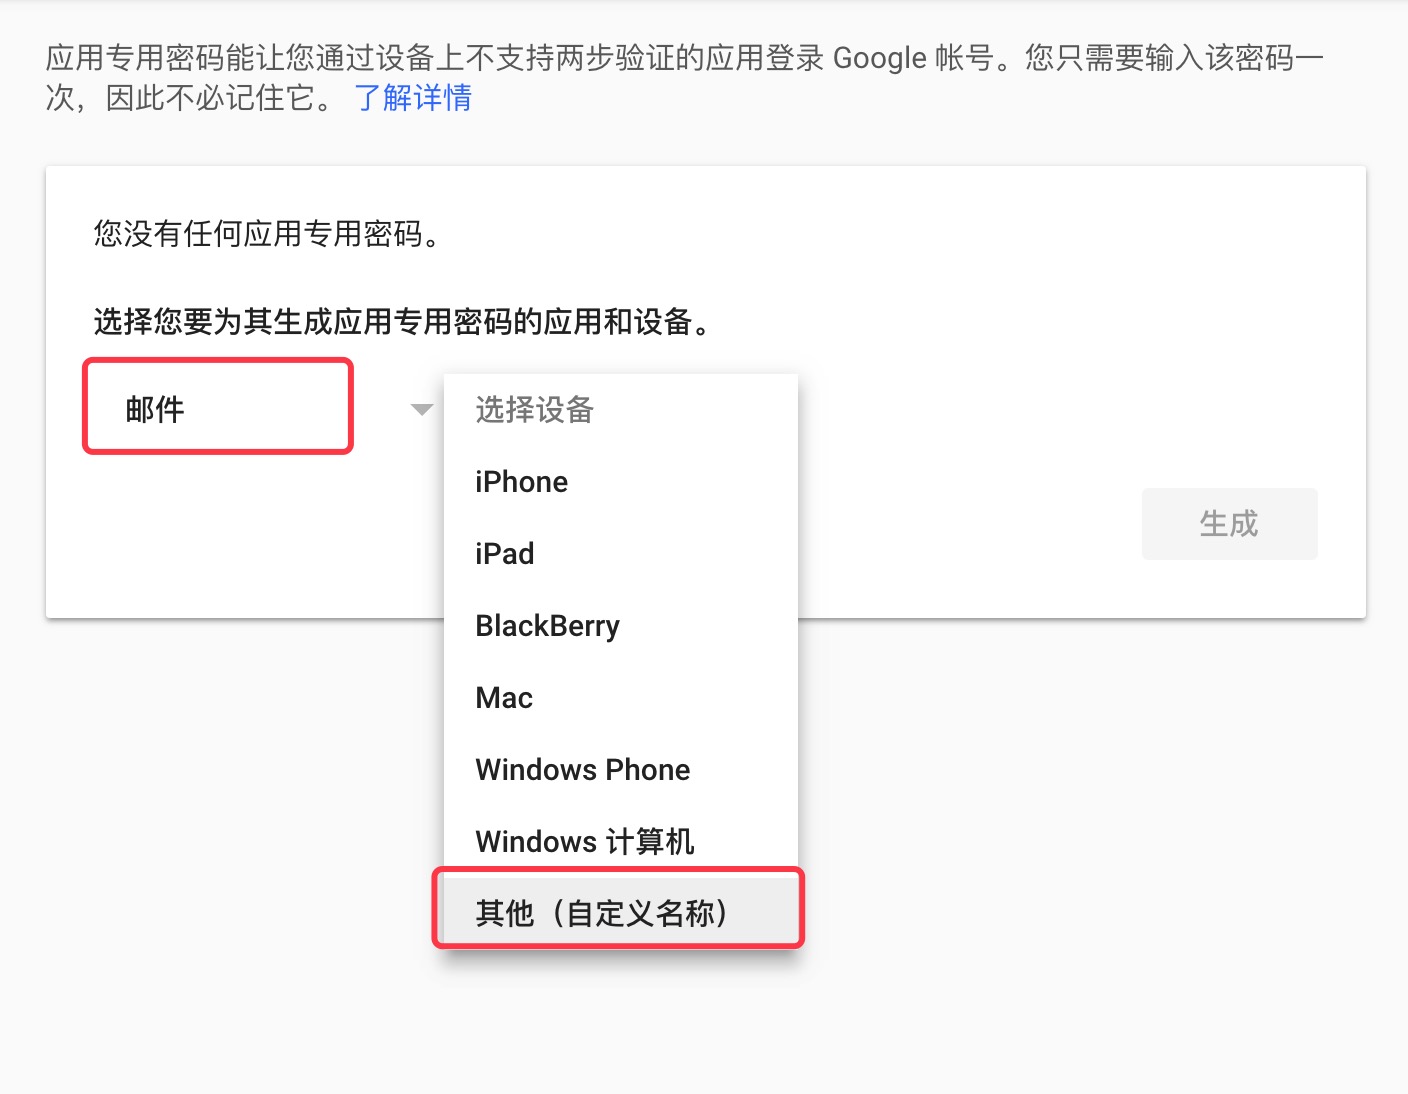Screen dimensions: 1408x1094
Task: Click the bold 选择您要为其生成应用专用密码 instruction
Action: [402, 322]
